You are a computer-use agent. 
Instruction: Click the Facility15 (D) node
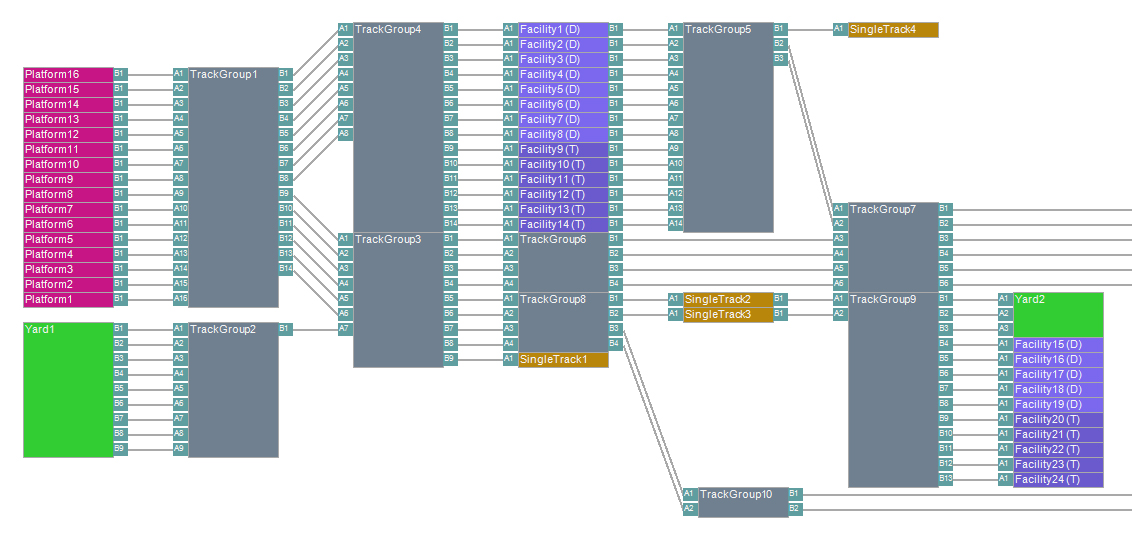(1058, 345)
